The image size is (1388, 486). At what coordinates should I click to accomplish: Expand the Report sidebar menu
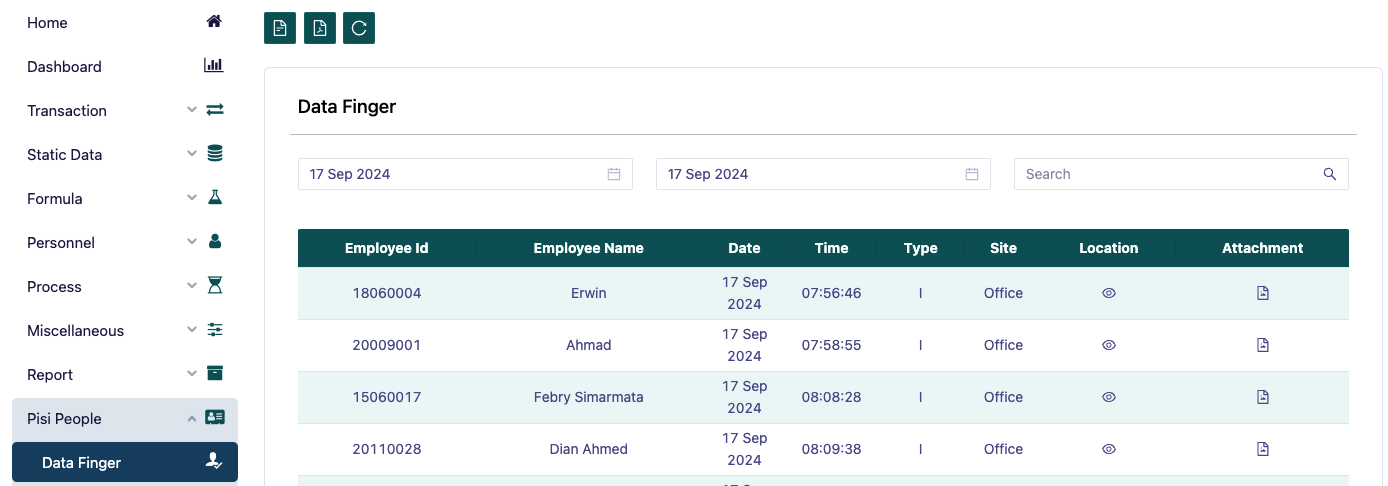click(125, 375)
